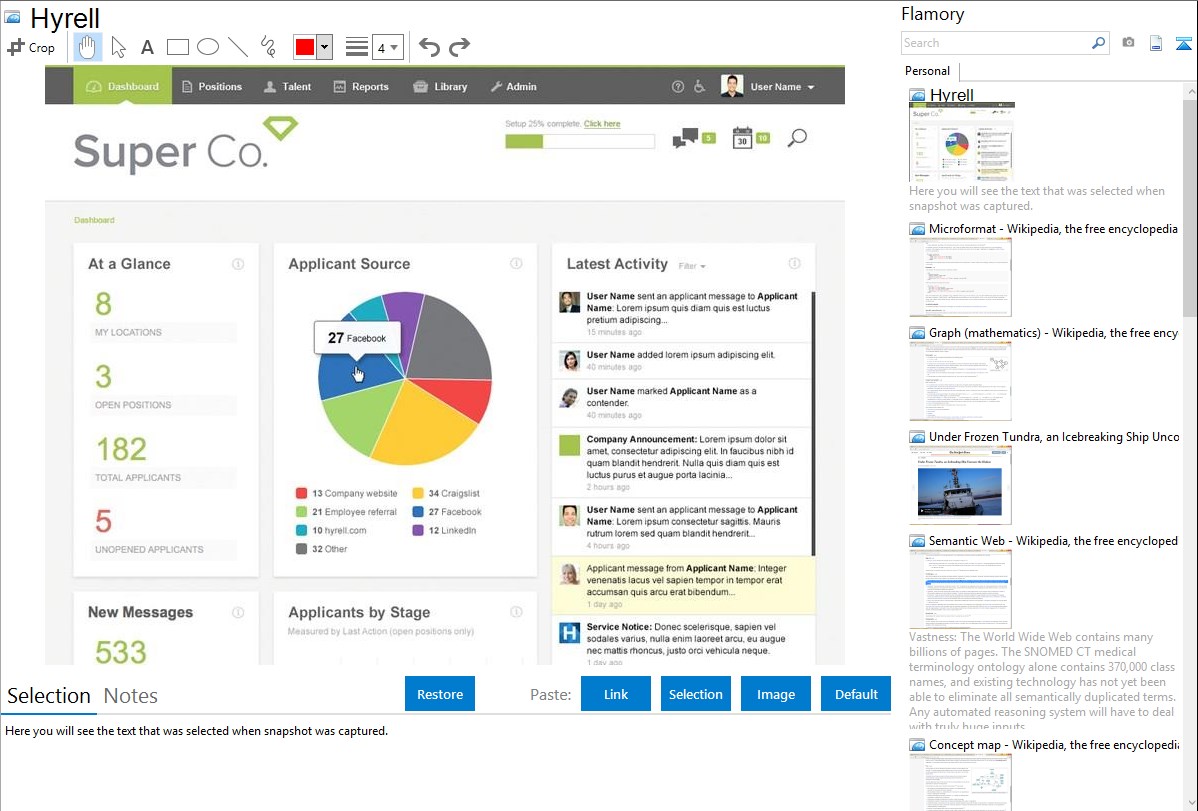Click the Dashboard breadcrumb link
The image size is (1198, 811).
point(94,220)
